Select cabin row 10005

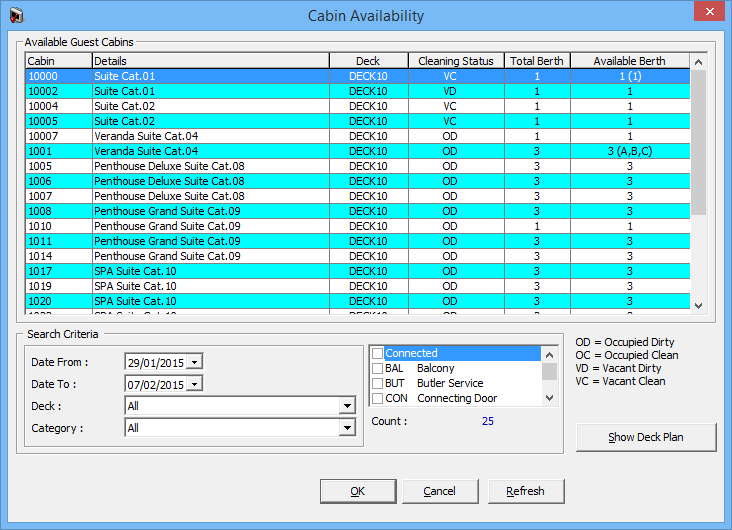pos(358,121)
